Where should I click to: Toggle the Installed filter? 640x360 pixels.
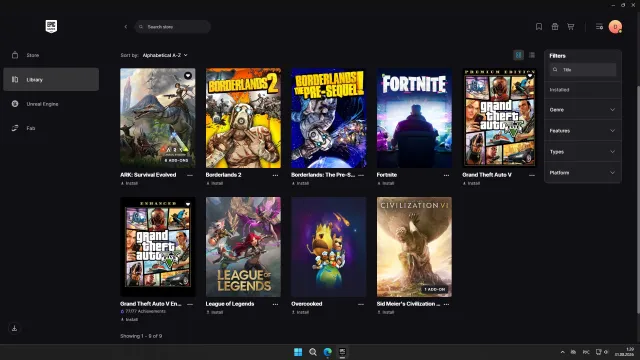[582, 90]
